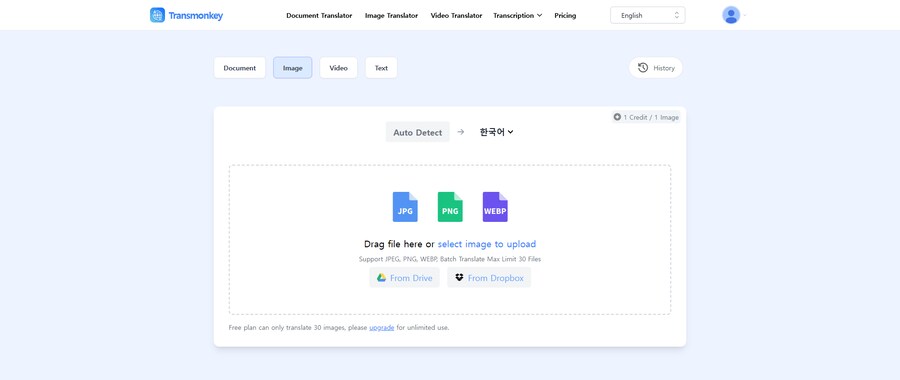Click select image to upload link
This screenshot has height=380, width=900.
click(x=487, y=244)
